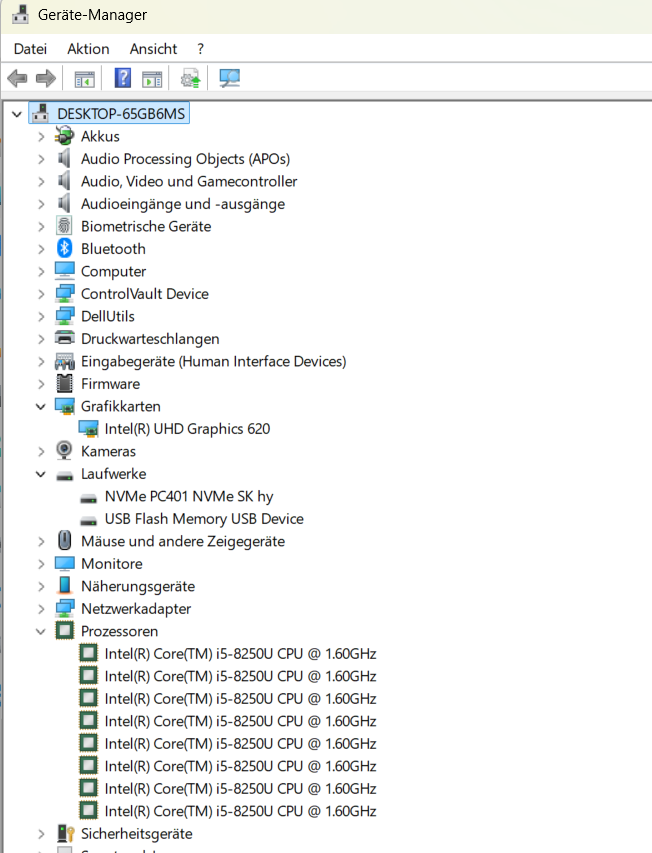652x853 pixels.
Task: Click the Eingabegeräte HID icon
Action: pos(64,361)
